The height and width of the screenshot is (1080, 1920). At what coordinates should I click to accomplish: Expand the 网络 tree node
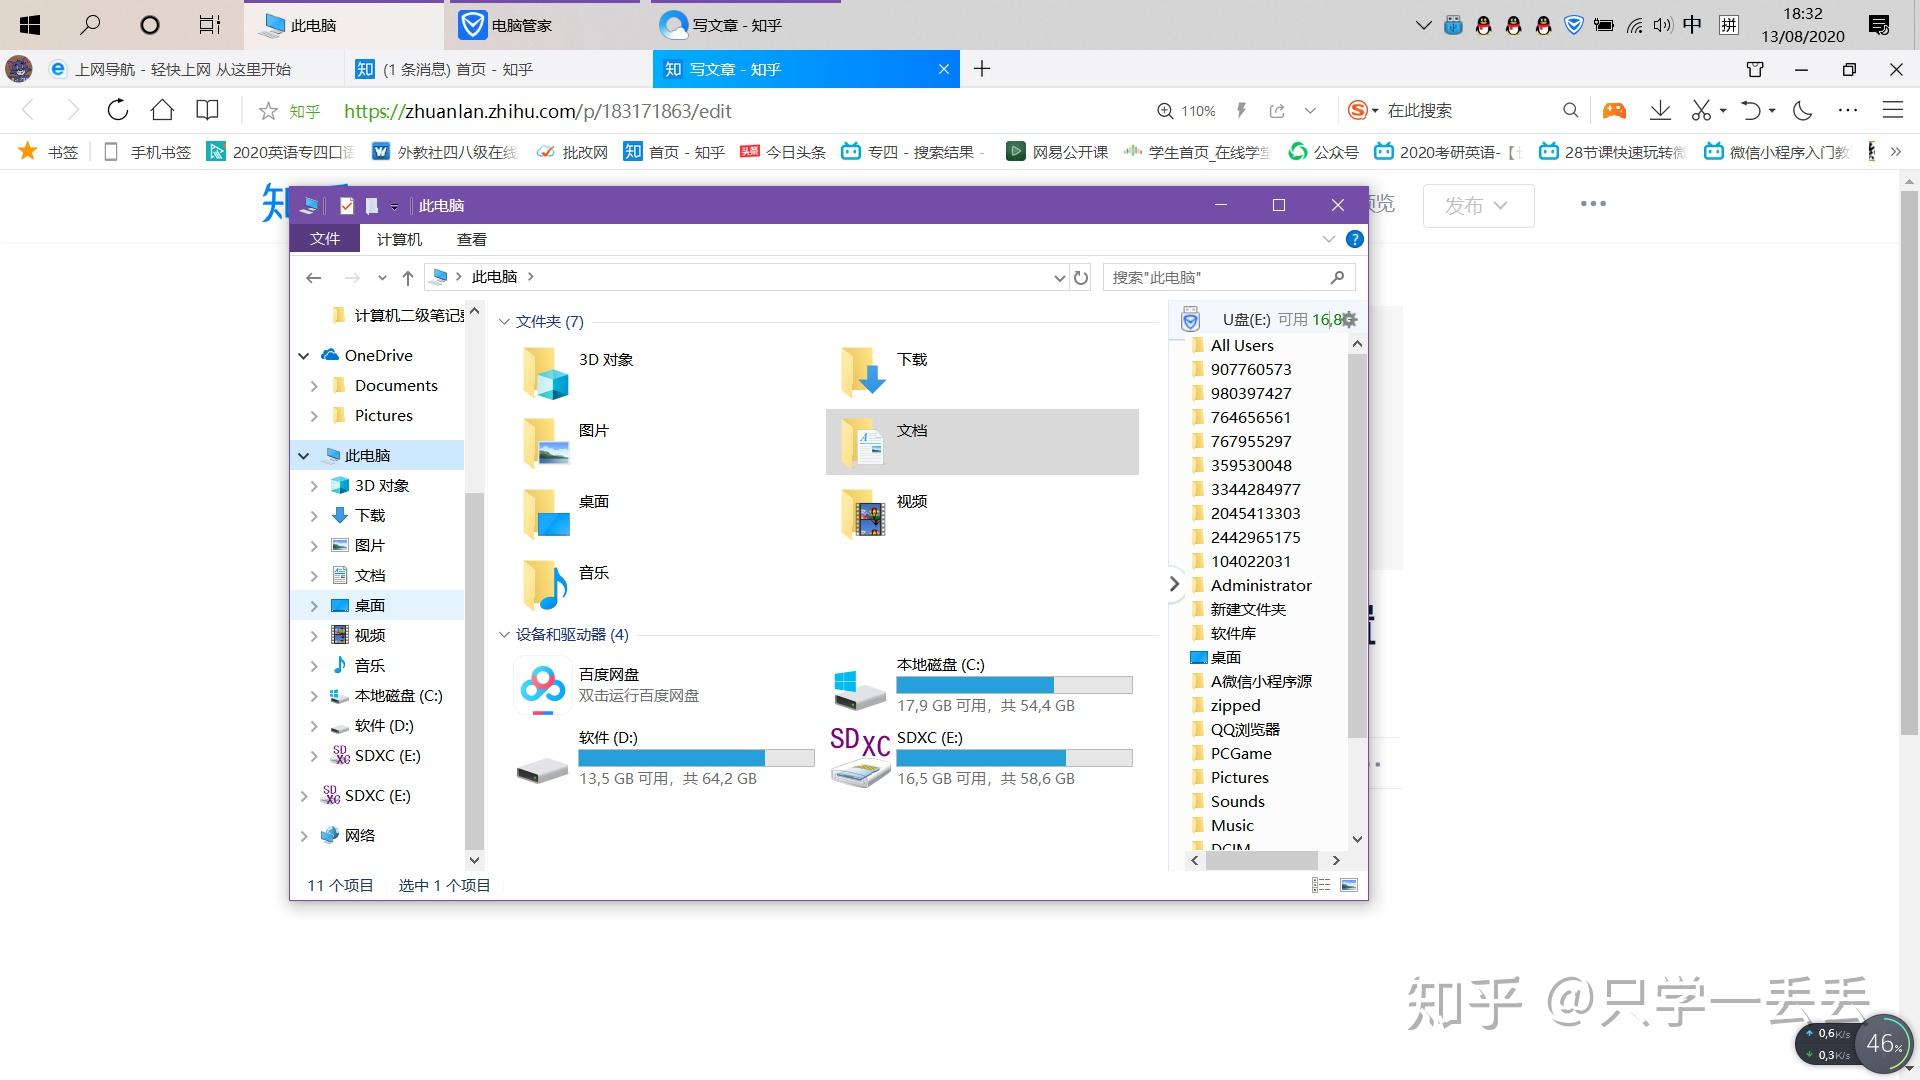point(304,836)
